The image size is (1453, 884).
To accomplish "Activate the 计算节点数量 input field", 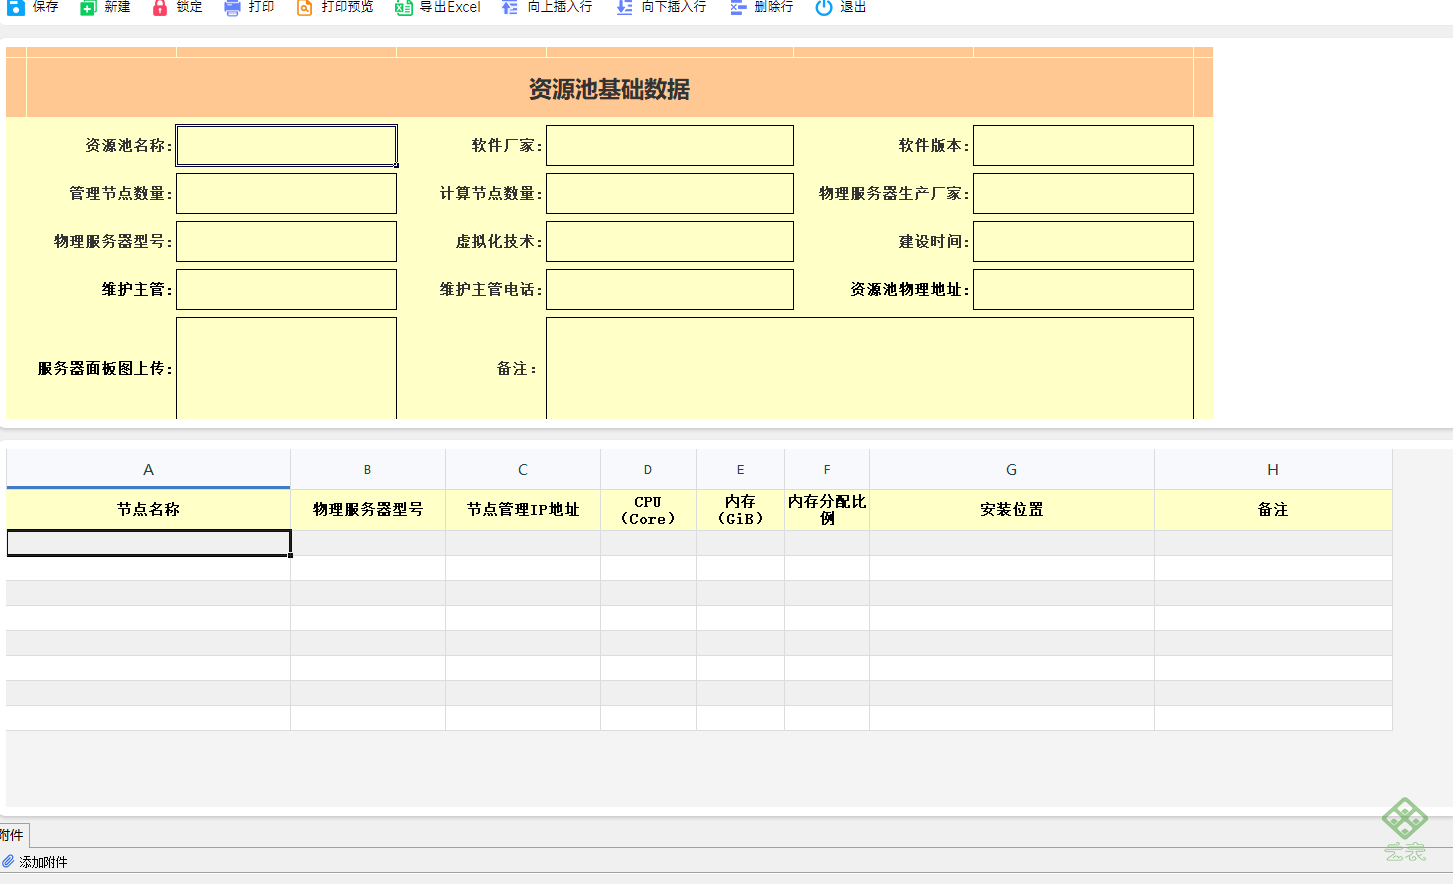I will coord(670,193).
